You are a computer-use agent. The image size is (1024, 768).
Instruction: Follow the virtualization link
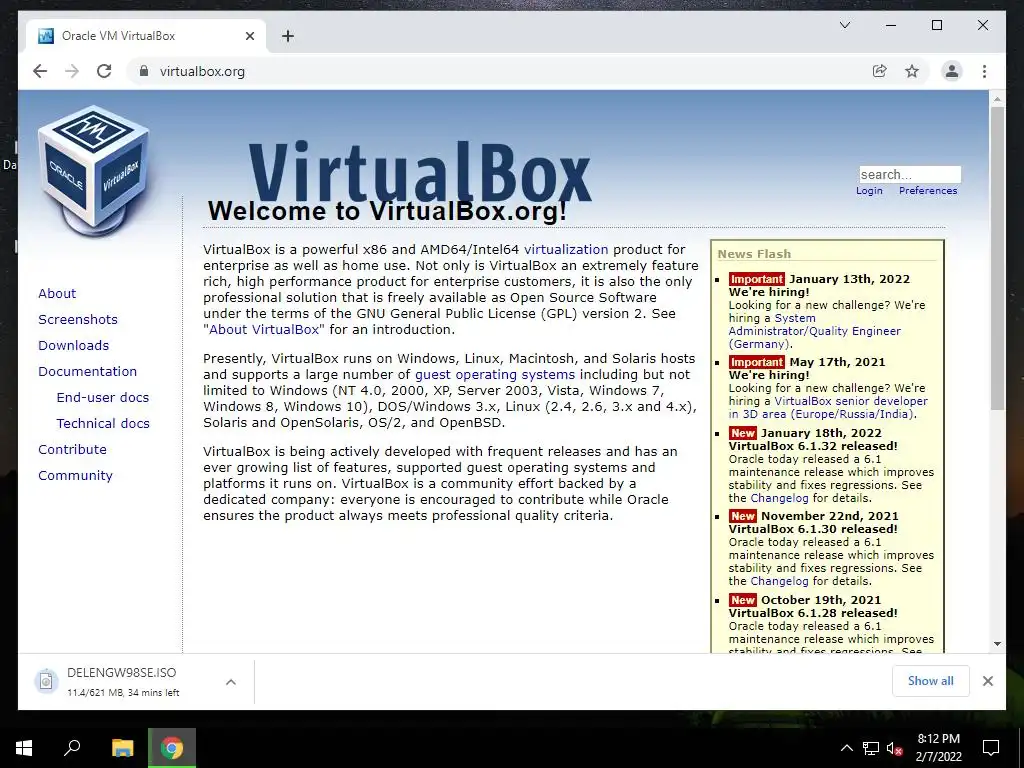[566, 249]
